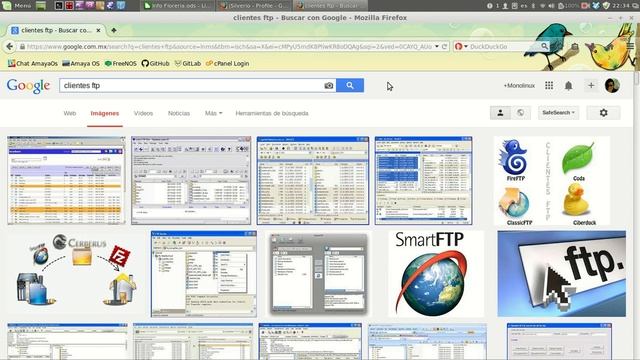
Task: Click the shield icon in the system tray
Action: (606, 5)
